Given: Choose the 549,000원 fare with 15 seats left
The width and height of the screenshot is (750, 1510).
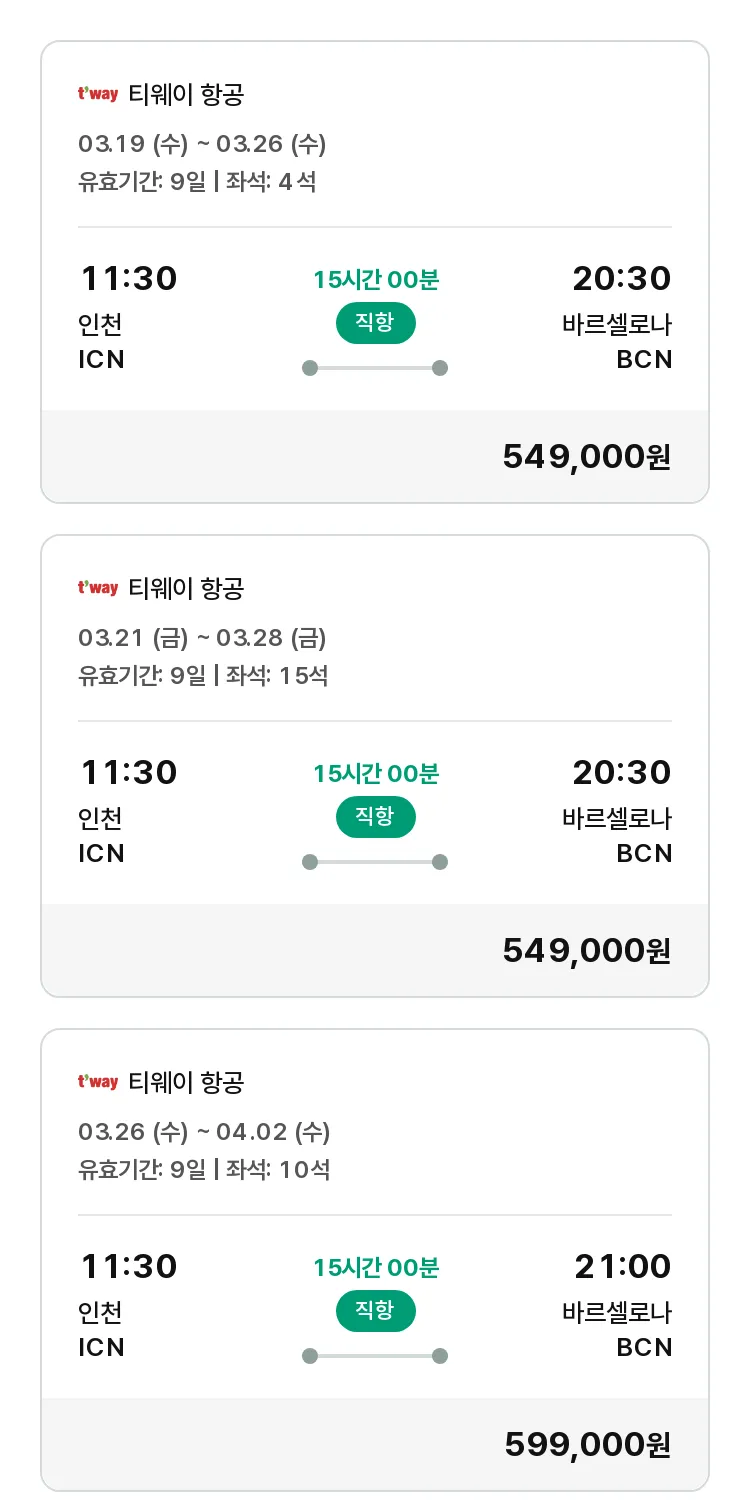Looking at the screenshot, I should (x=586, y=950).
